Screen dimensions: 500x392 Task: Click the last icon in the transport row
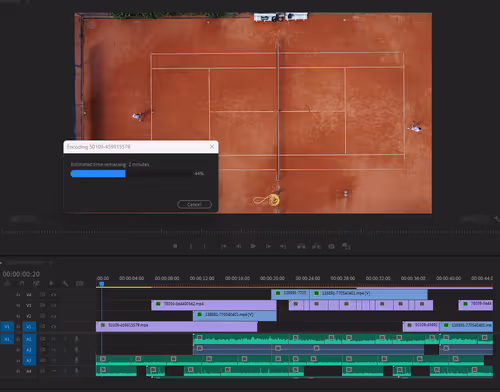coord(346,246)
